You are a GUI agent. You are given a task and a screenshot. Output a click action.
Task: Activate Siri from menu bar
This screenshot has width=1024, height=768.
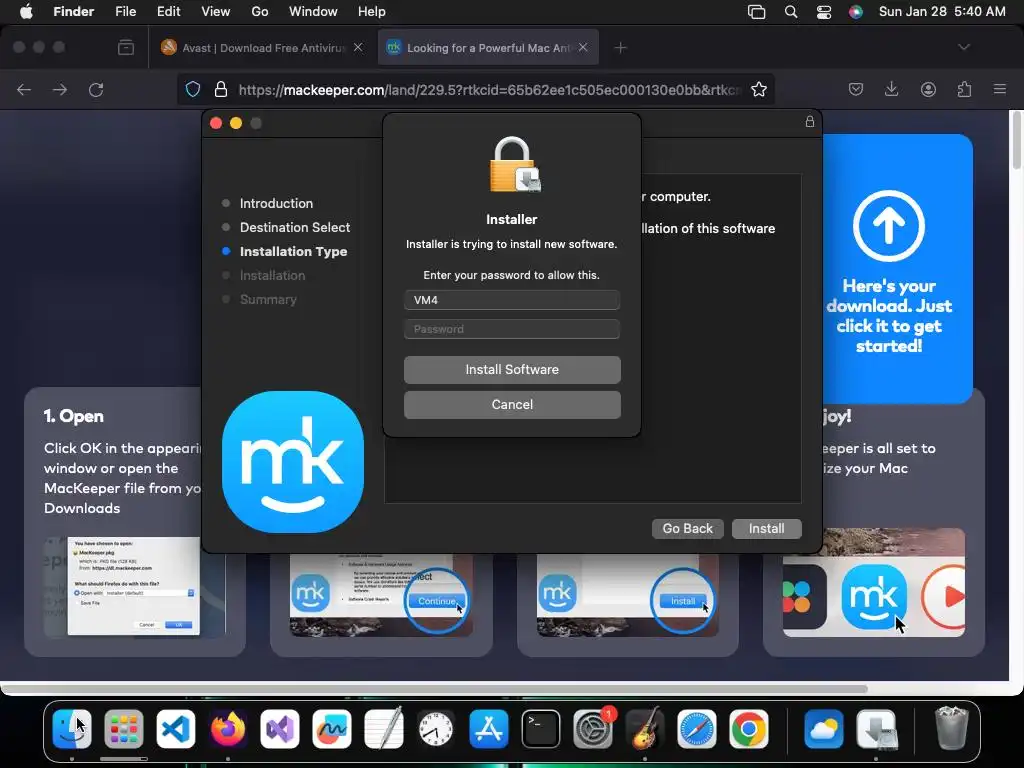tap(856, 12)
